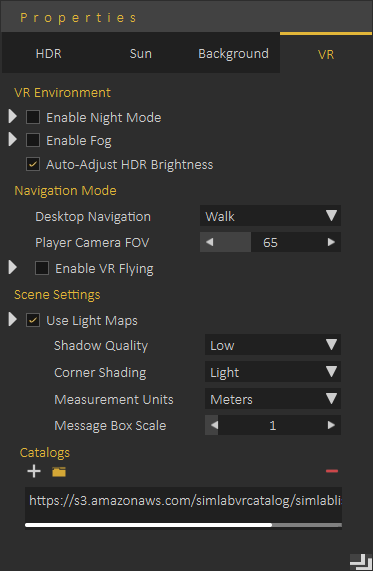Uncheck Auto-Adjust HDR Brightness

(33, 164)
